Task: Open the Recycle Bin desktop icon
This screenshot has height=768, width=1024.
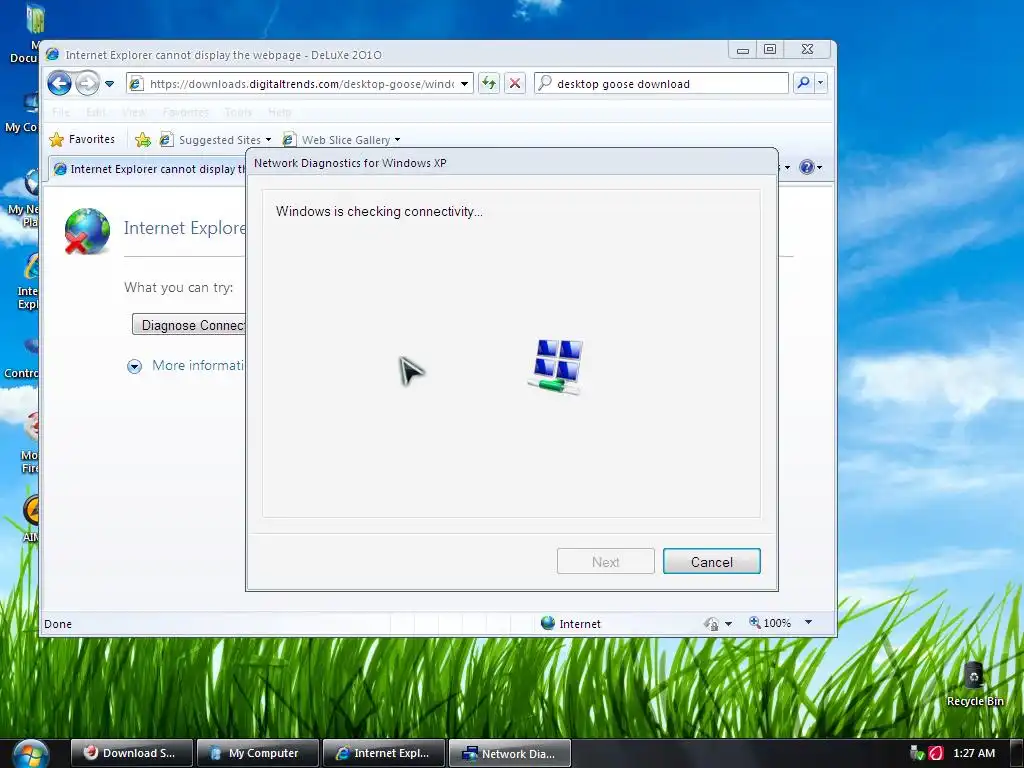Action: [x=974, y=684]
